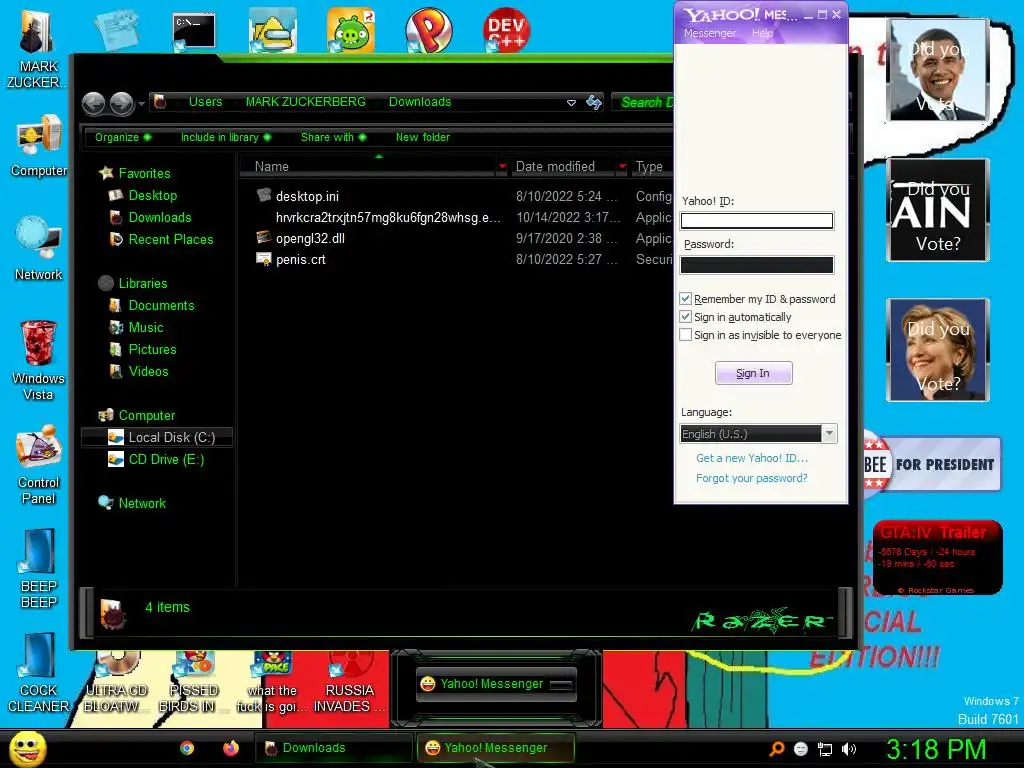Click the Users breadcrumb in address bar
The height and width of the screenshot is (768, 1024).
tap(205, 102)
